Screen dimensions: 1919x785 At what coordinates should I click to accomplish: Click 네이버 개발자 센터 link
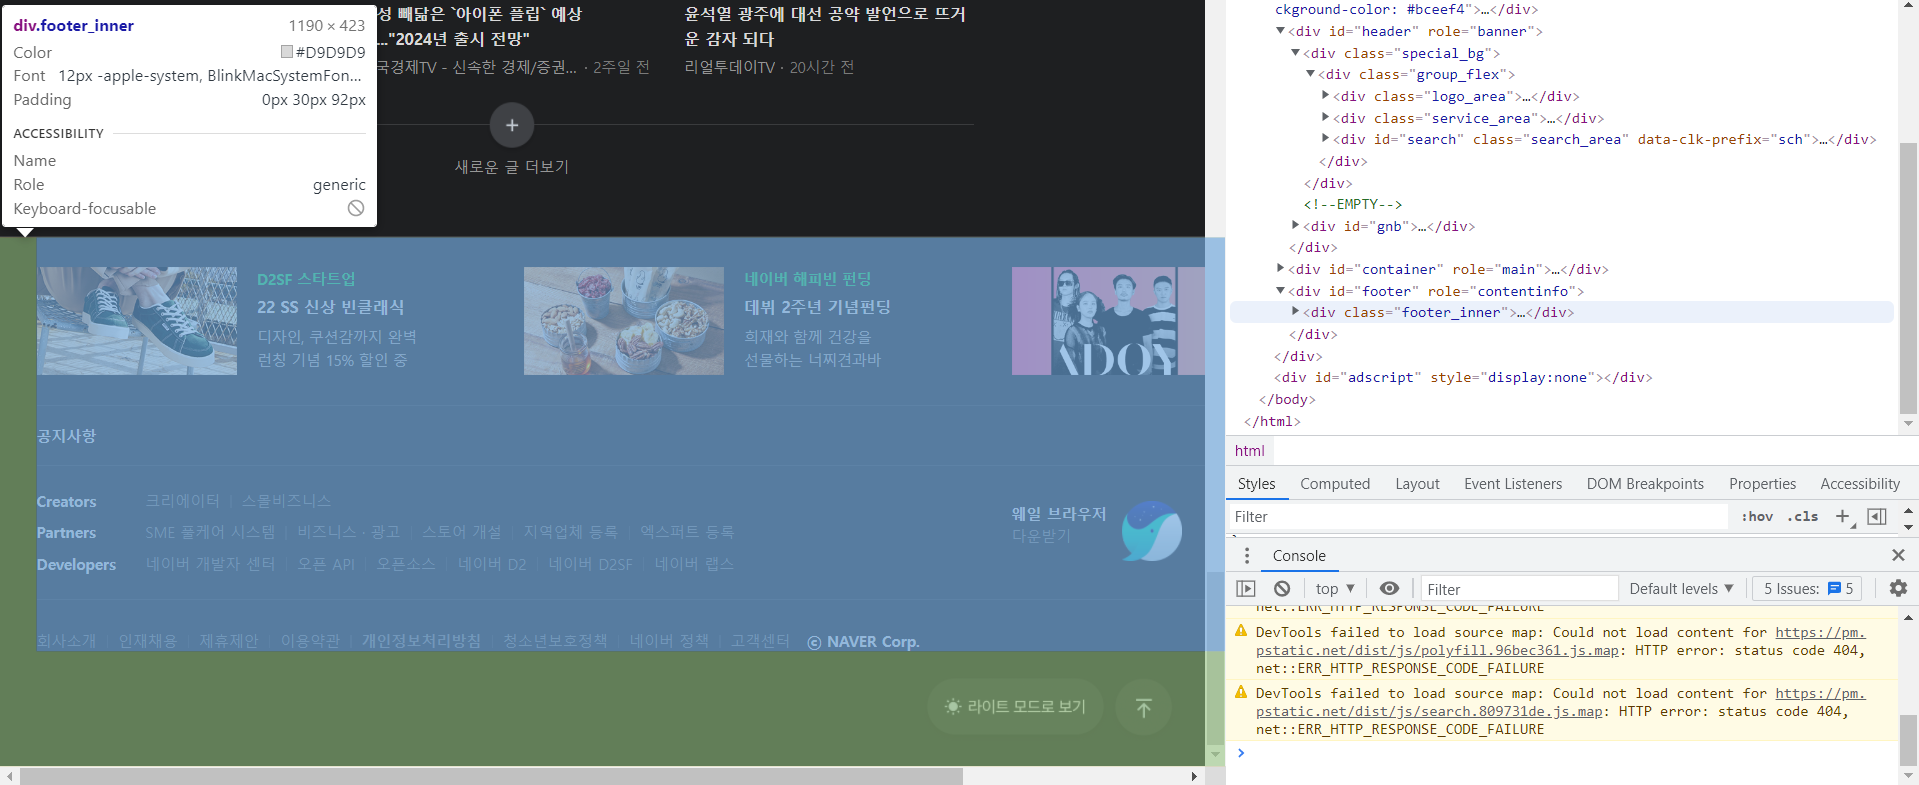(210, 564)
